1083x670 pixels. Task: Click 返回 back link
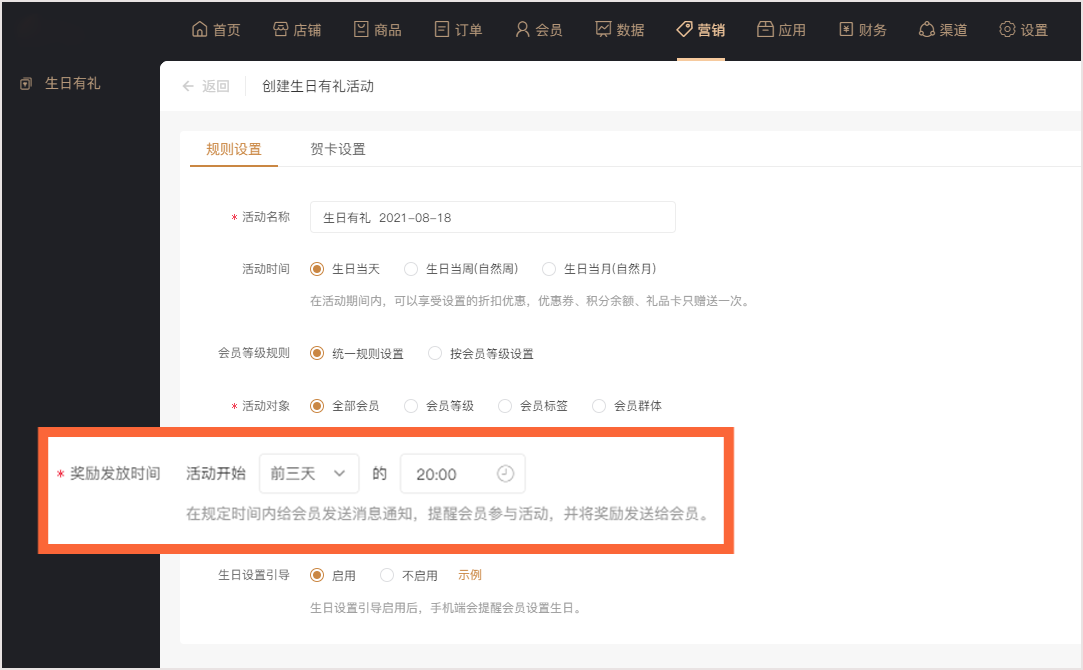point(206,86)
